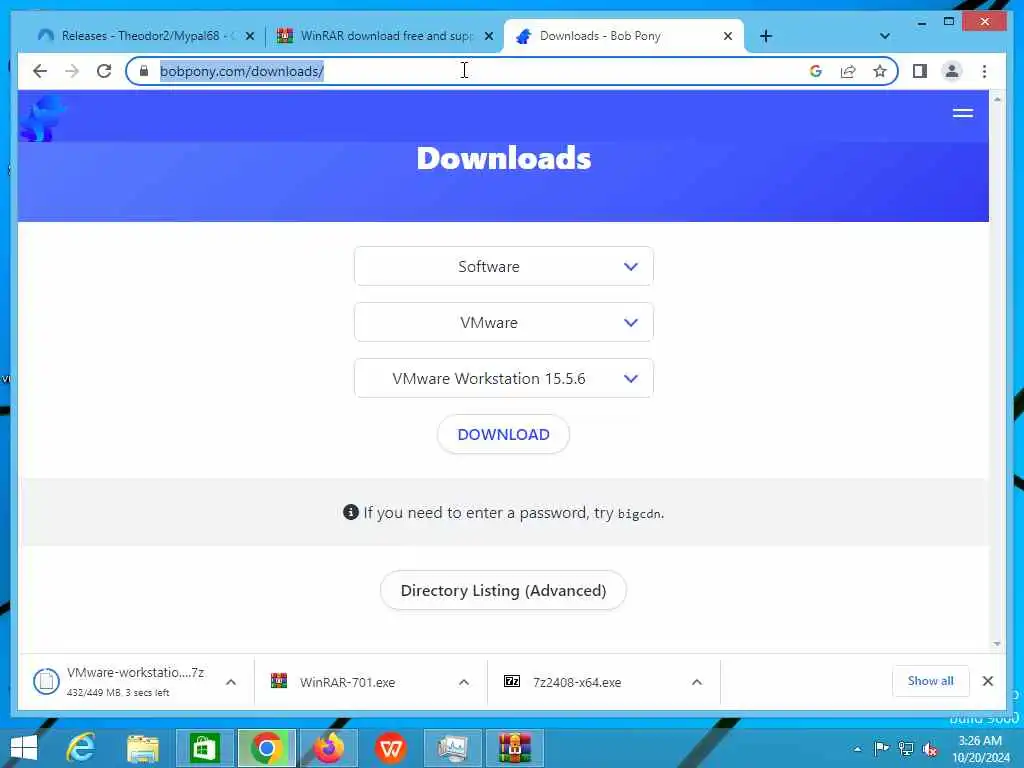Open the Chrome three-dot menu

pos(984,71)
